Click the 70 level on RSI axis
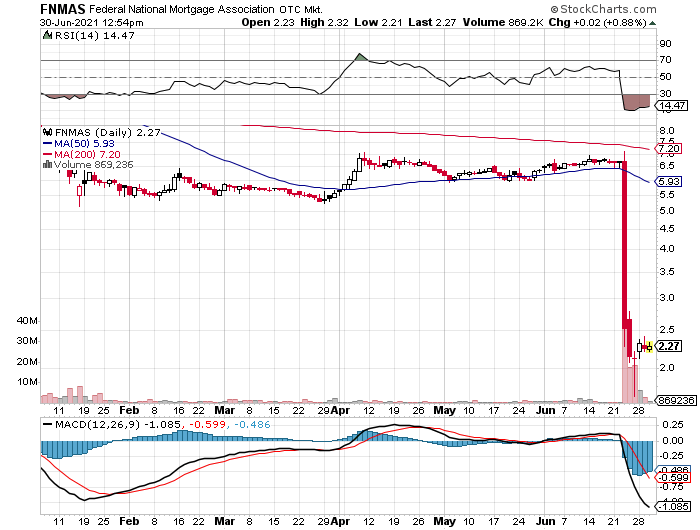Image resolution: width=700 pixels, height=530 pixels. [665, 60]
